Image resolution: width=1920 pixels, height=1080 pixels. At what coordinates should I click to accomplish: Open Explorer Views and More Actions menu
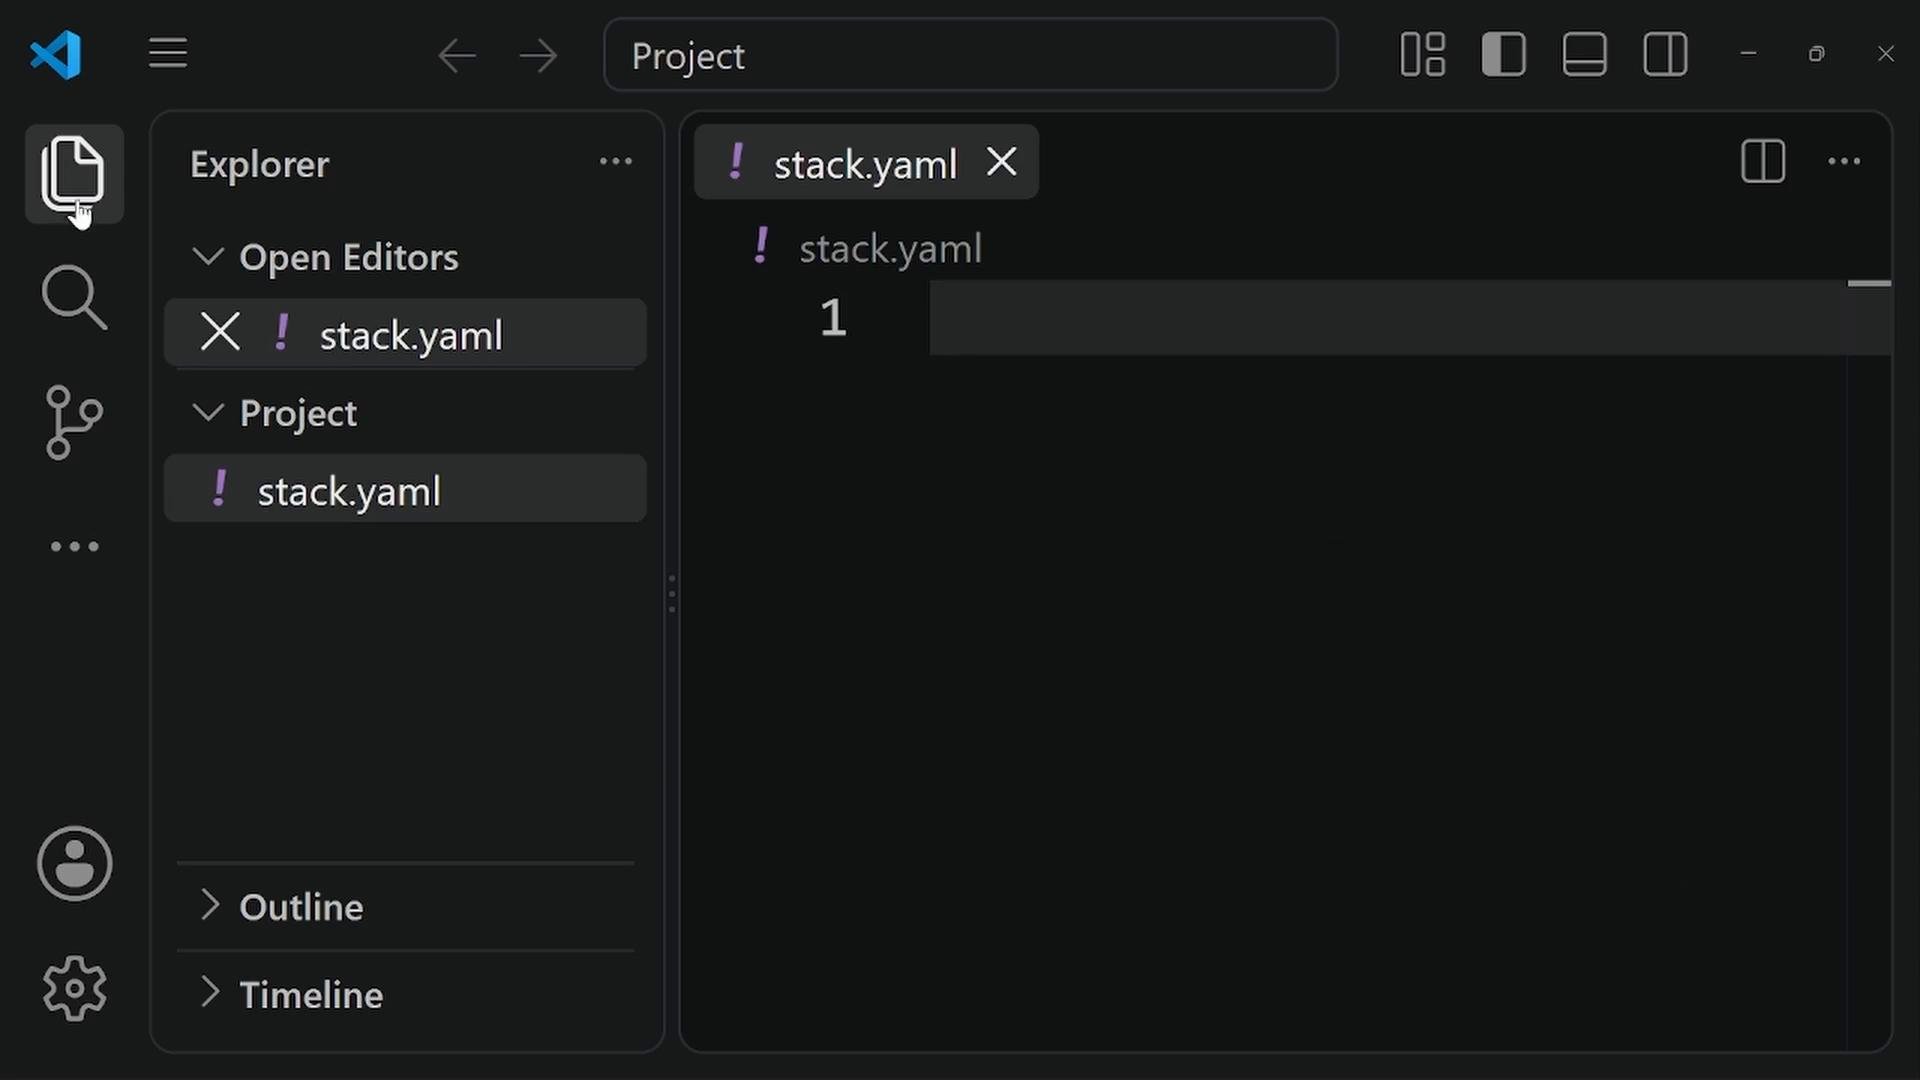click(x=615, y=161)
